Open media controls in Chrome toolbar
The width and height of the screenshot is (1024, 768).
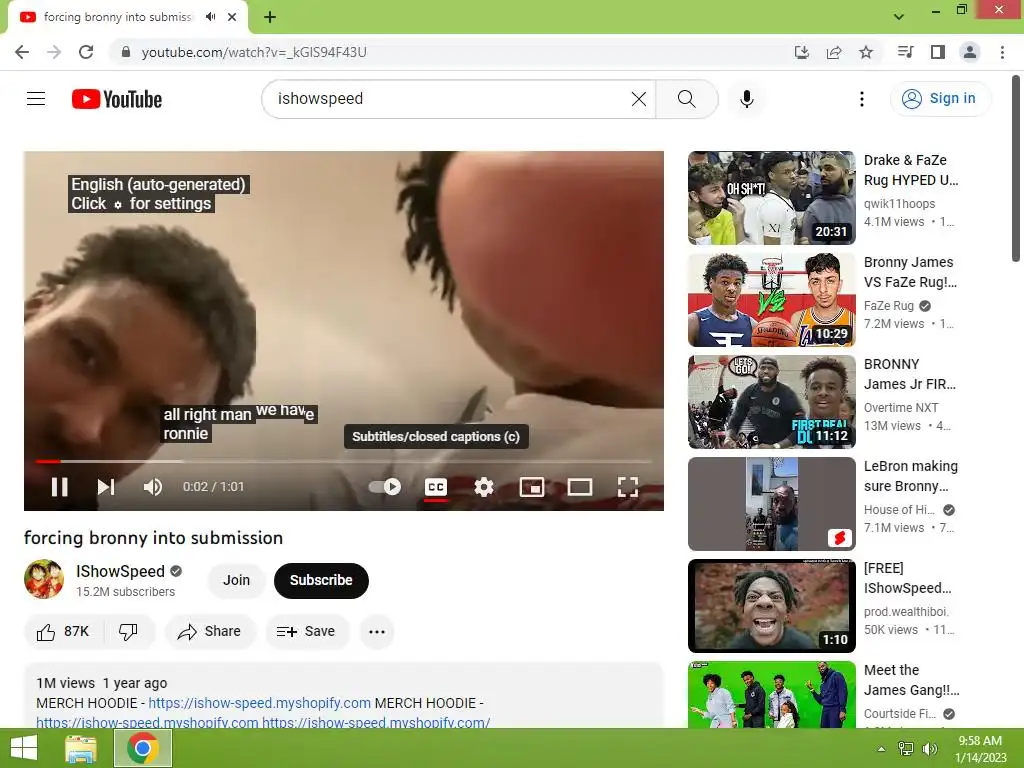pos(905,52)
